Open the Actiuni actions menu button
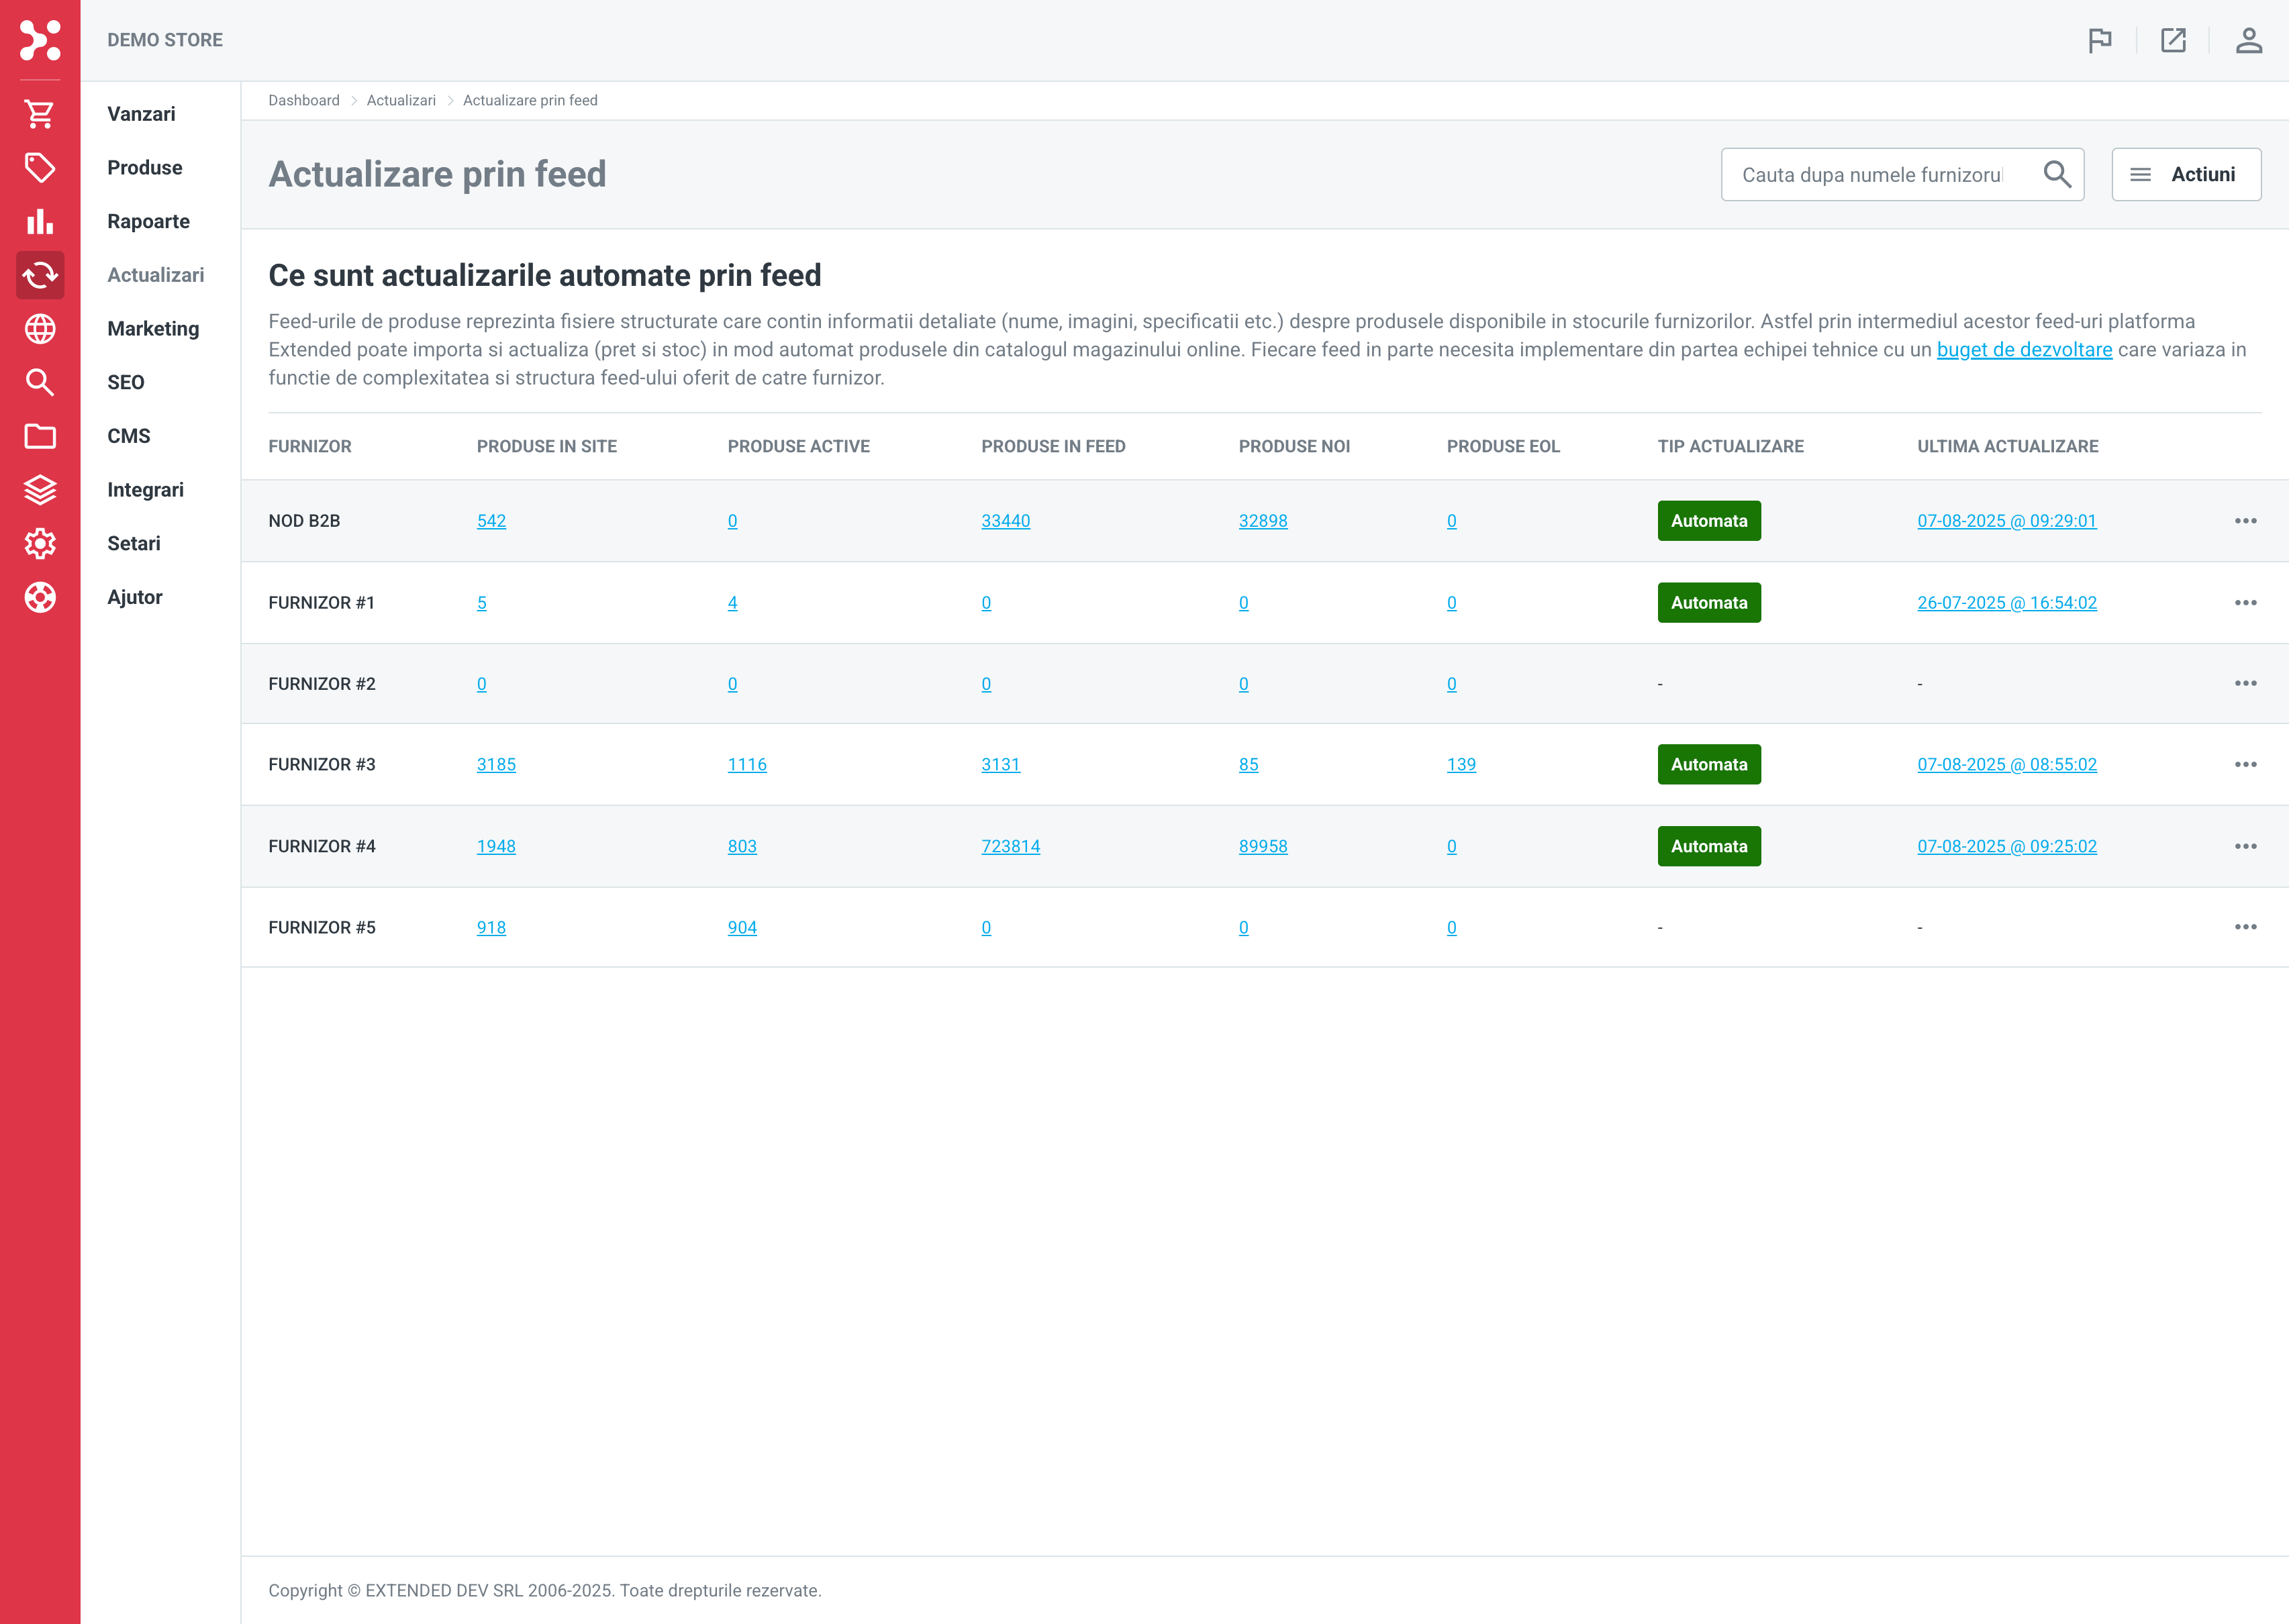 (2186, 174)
